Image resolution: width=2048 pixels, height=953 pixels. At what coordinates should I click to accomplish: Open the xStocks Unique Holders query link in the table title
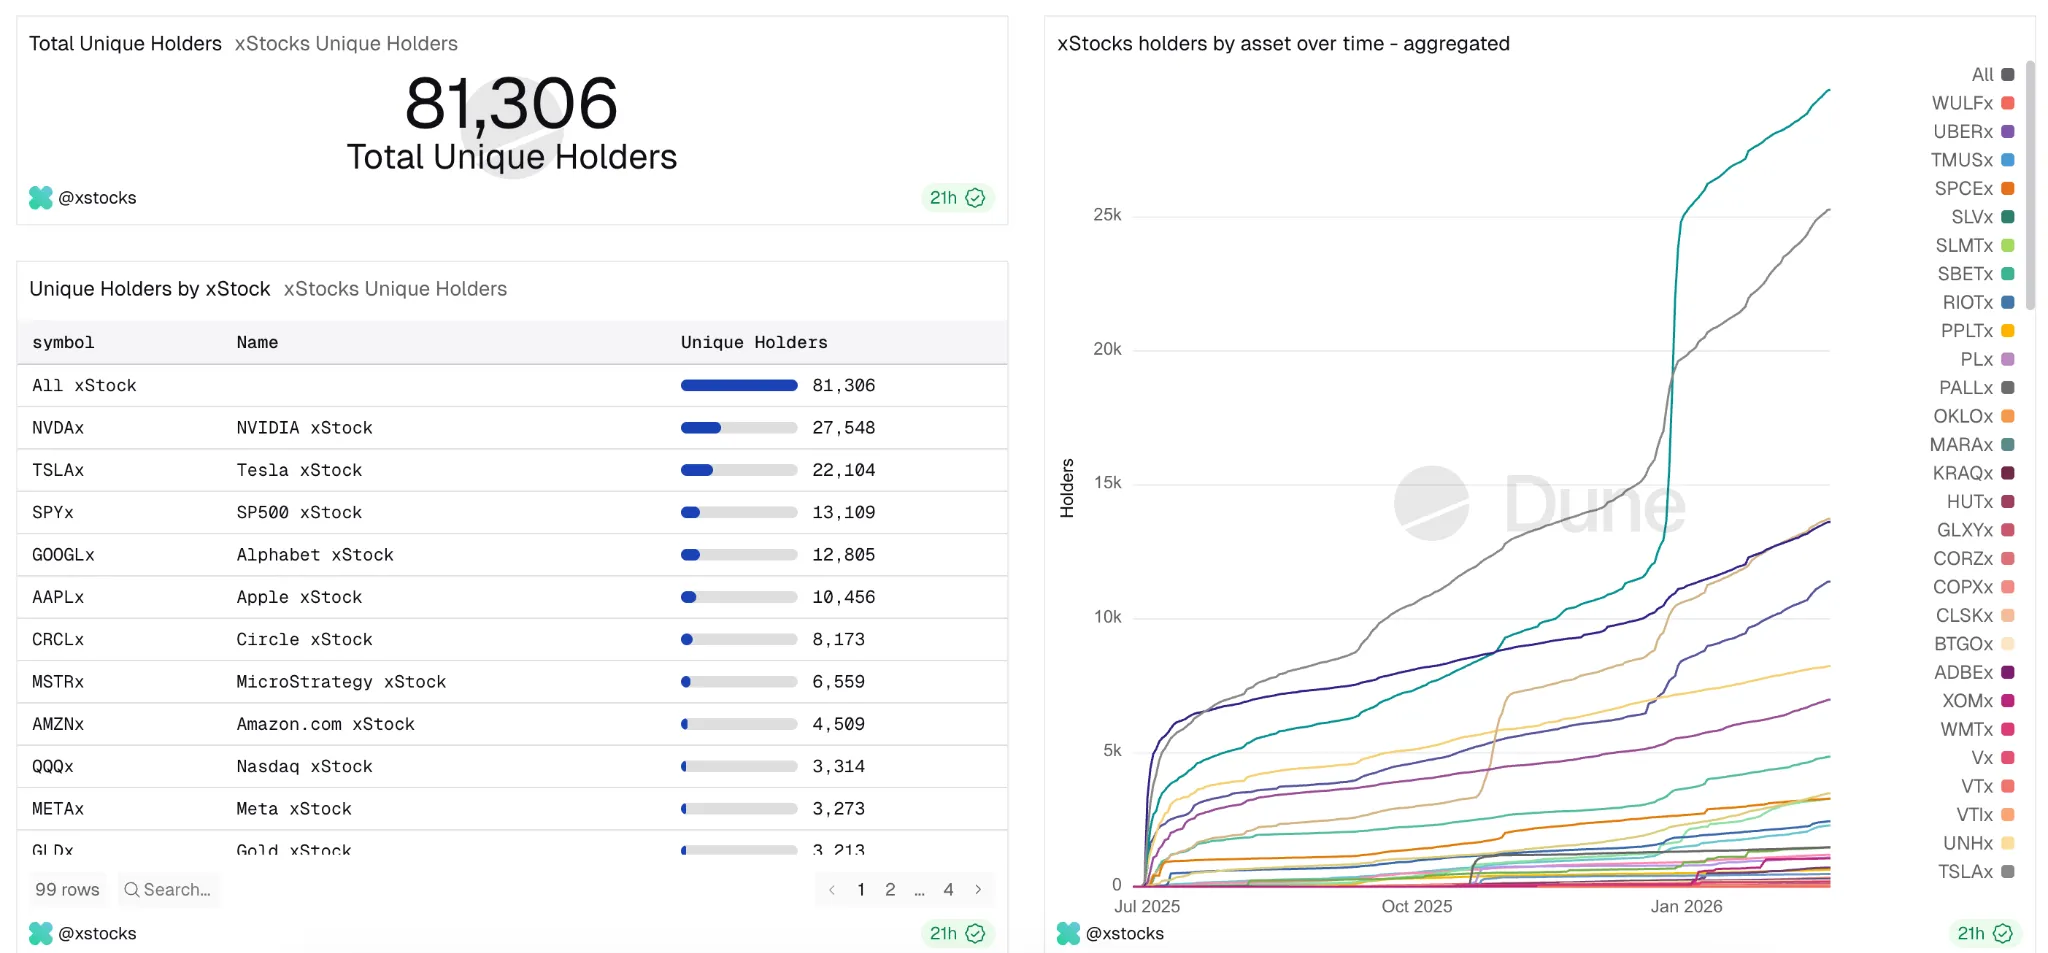tap(395, 289)
